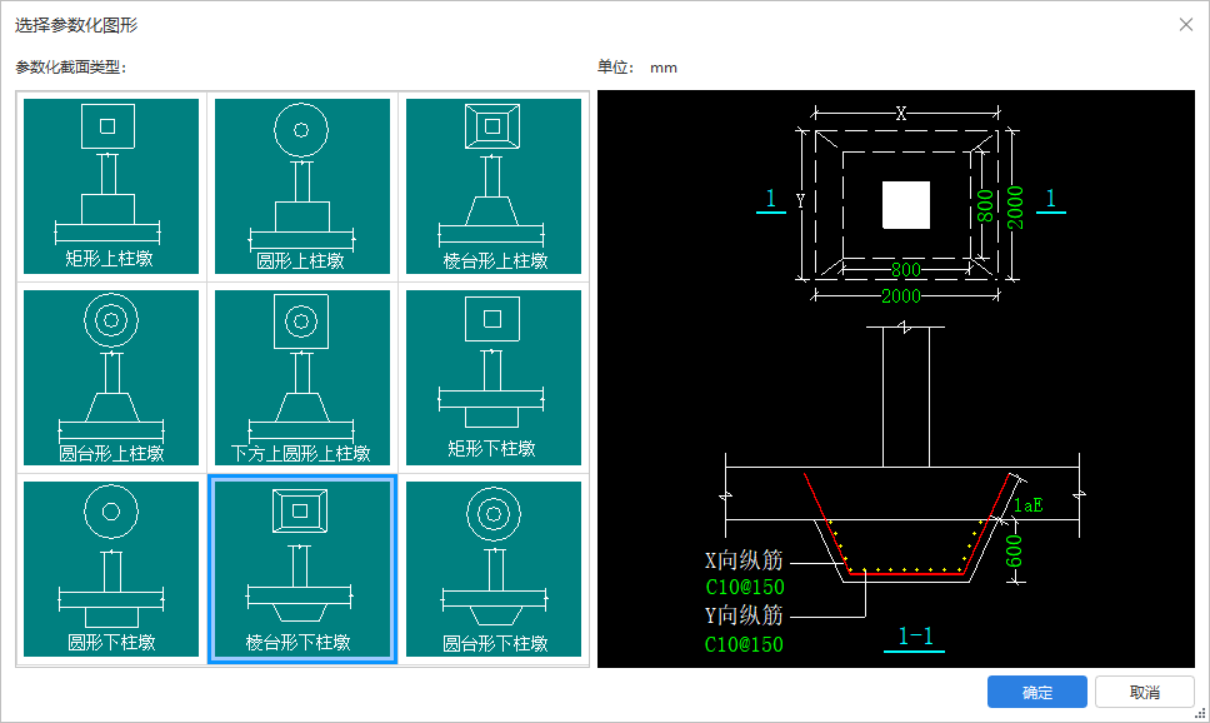
Task: Edit Y向纵筋 rebar value C10@150
Action: (744, 644)
